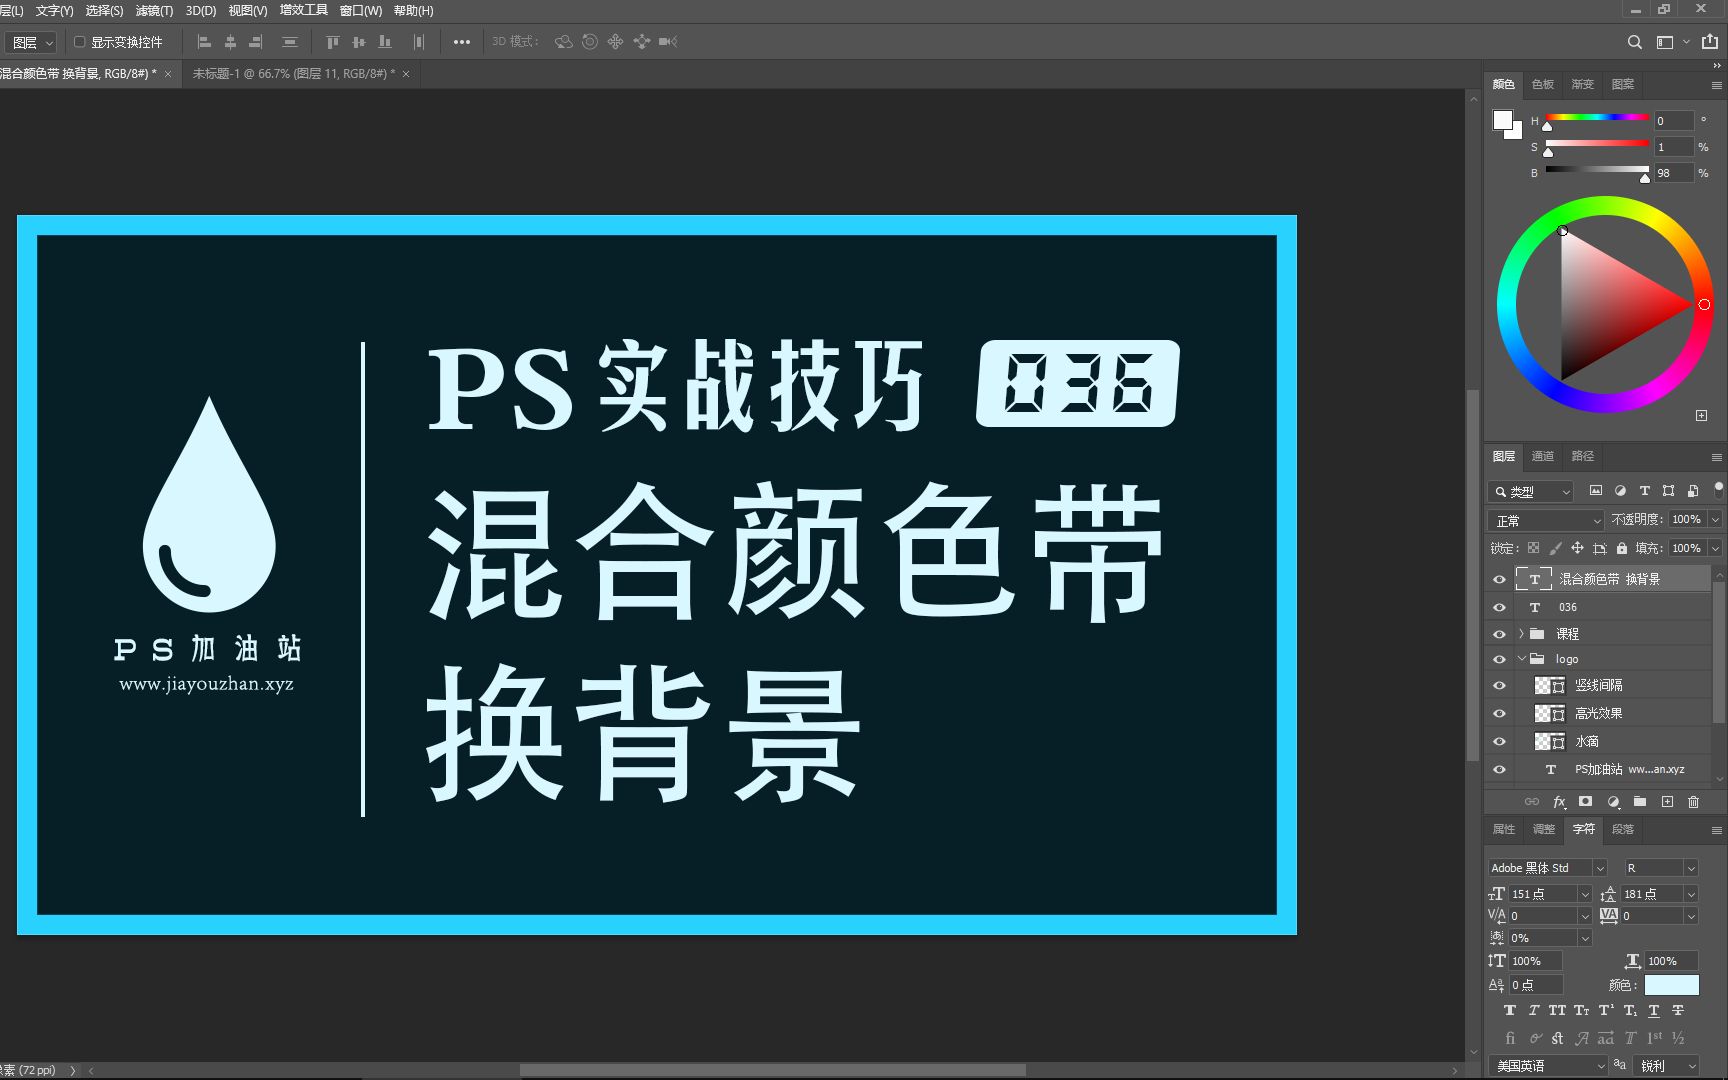
Task: Filter layers by smart object type
Action: click(x=1692, y=491)
